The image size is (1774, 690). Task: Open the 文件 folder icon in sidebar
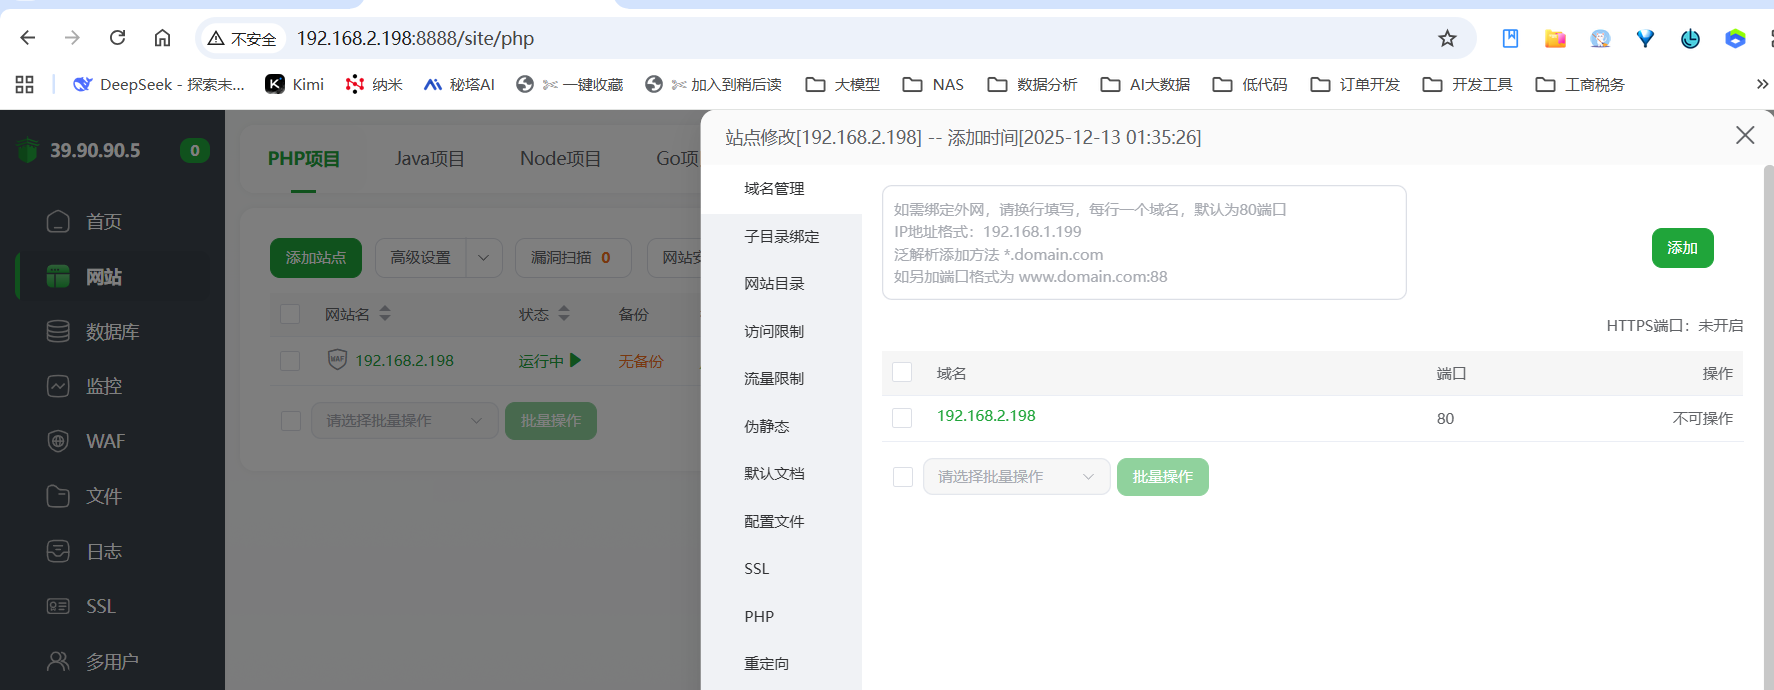[x=58, y=496]
